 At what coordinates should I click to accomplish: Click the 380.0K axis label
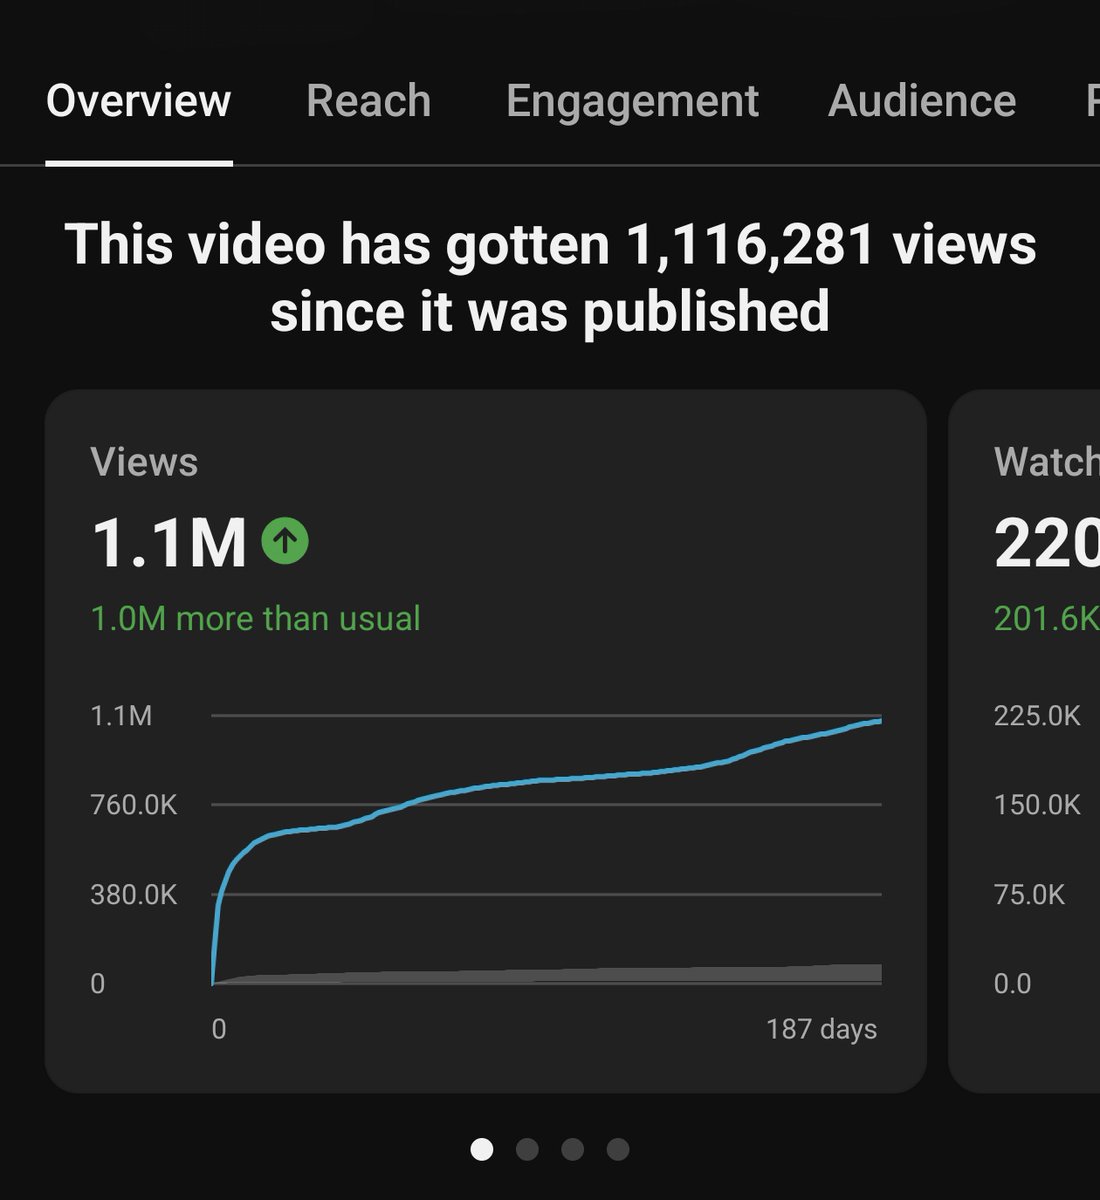[x=134, y=894]
